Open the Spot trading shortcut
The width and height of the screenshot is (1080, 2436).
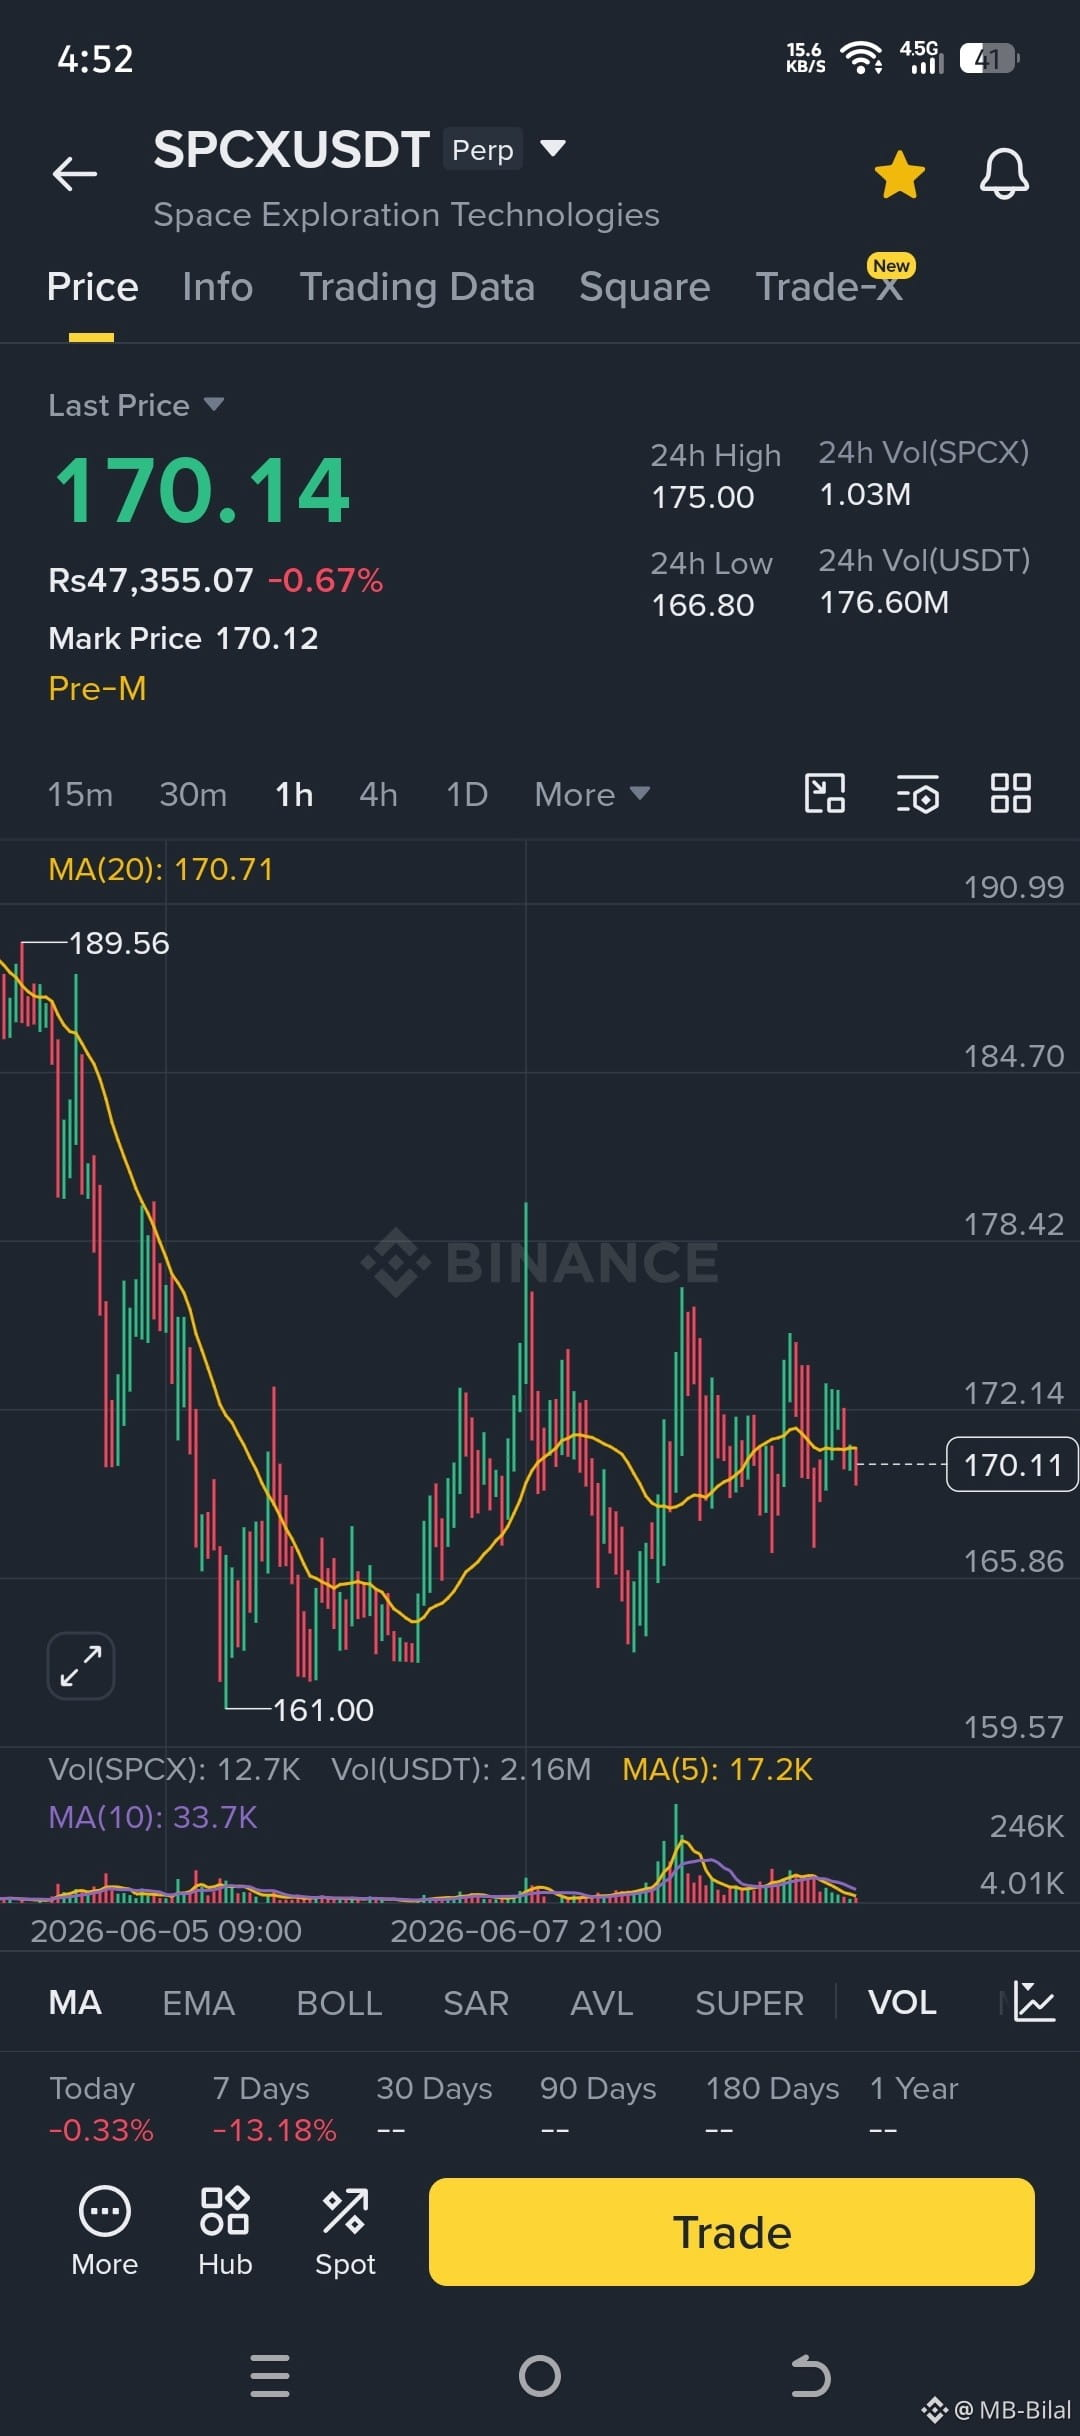click(345, 2231)
